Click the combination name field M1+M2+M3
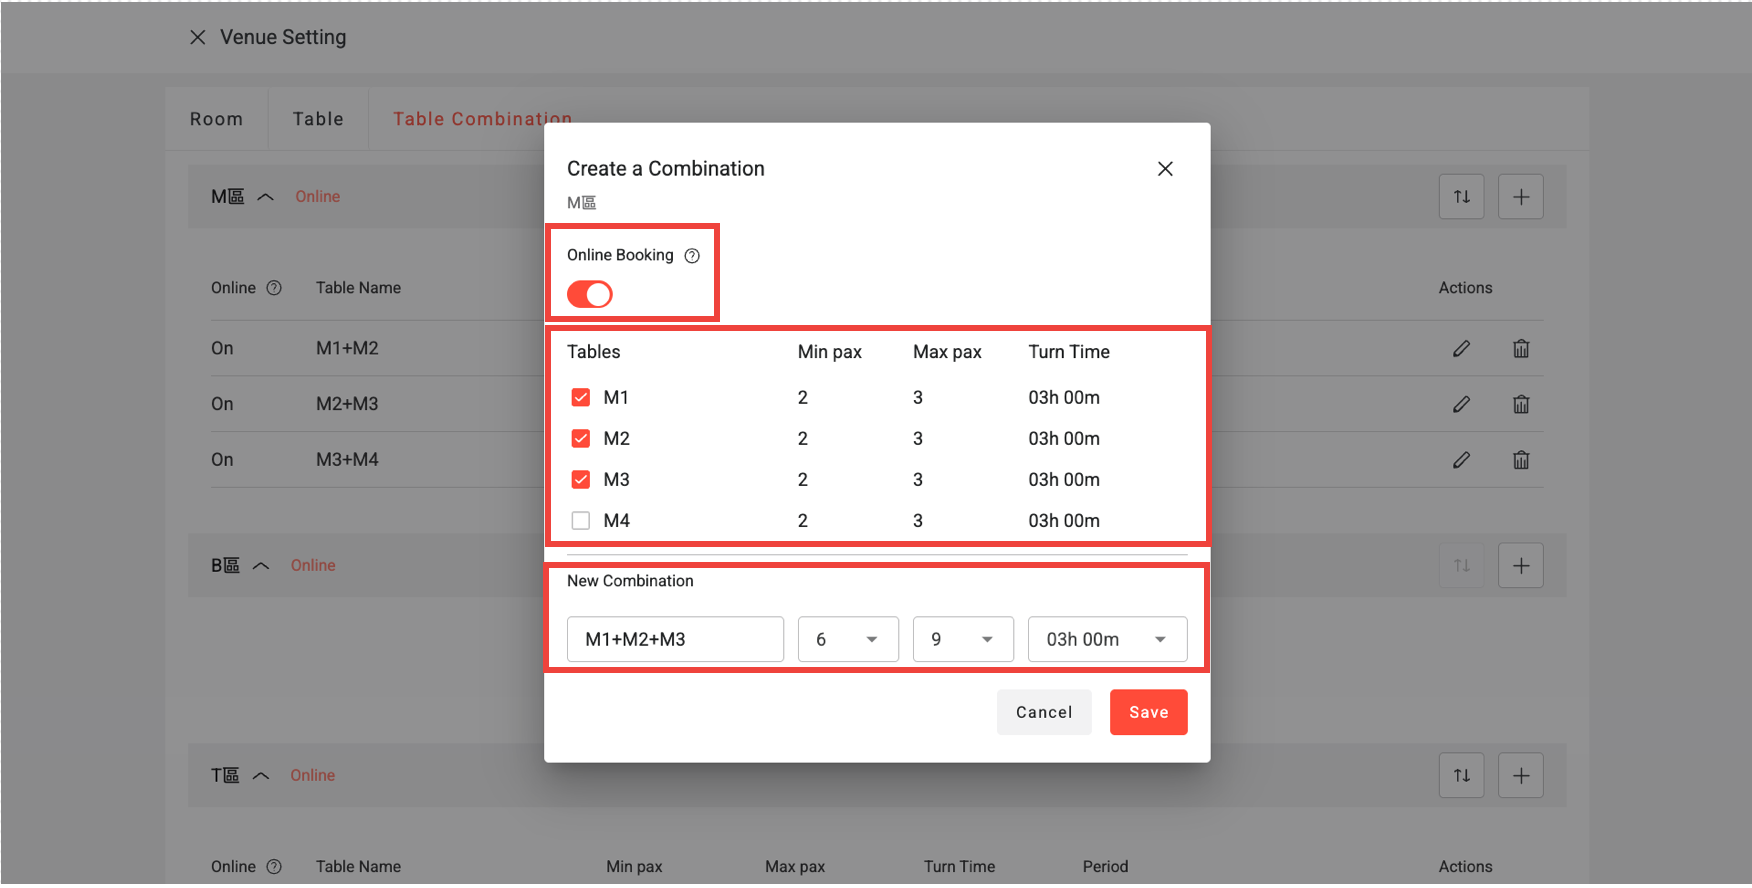Screen dimensions: 1752x888 [x=675, y=640]
